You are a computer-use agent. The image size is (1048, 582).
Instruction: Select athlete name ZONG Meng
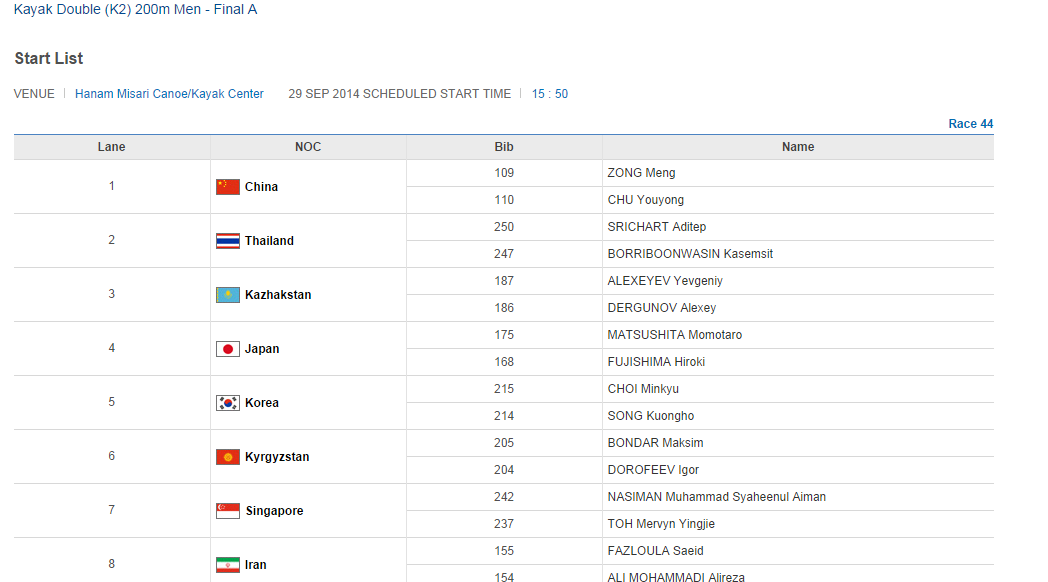point(641,173)
